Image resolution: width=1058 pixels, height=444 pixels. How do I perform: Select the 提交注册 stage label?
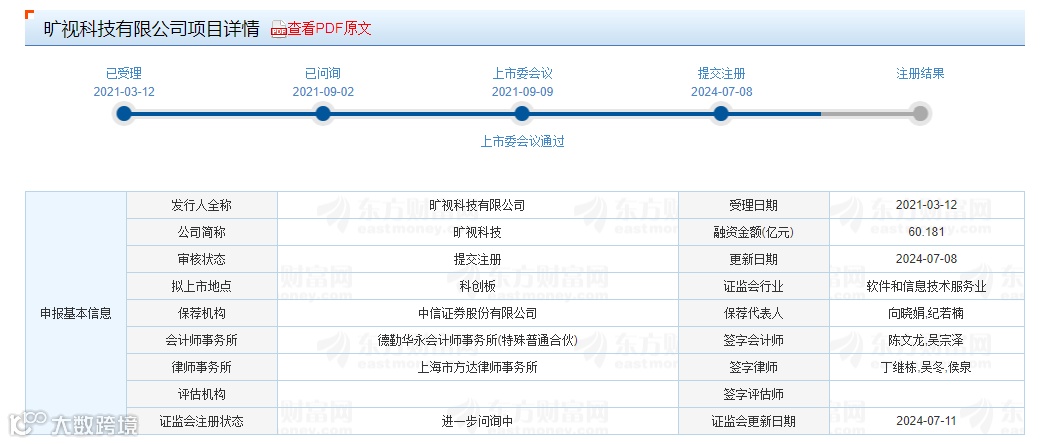(721, 74)
